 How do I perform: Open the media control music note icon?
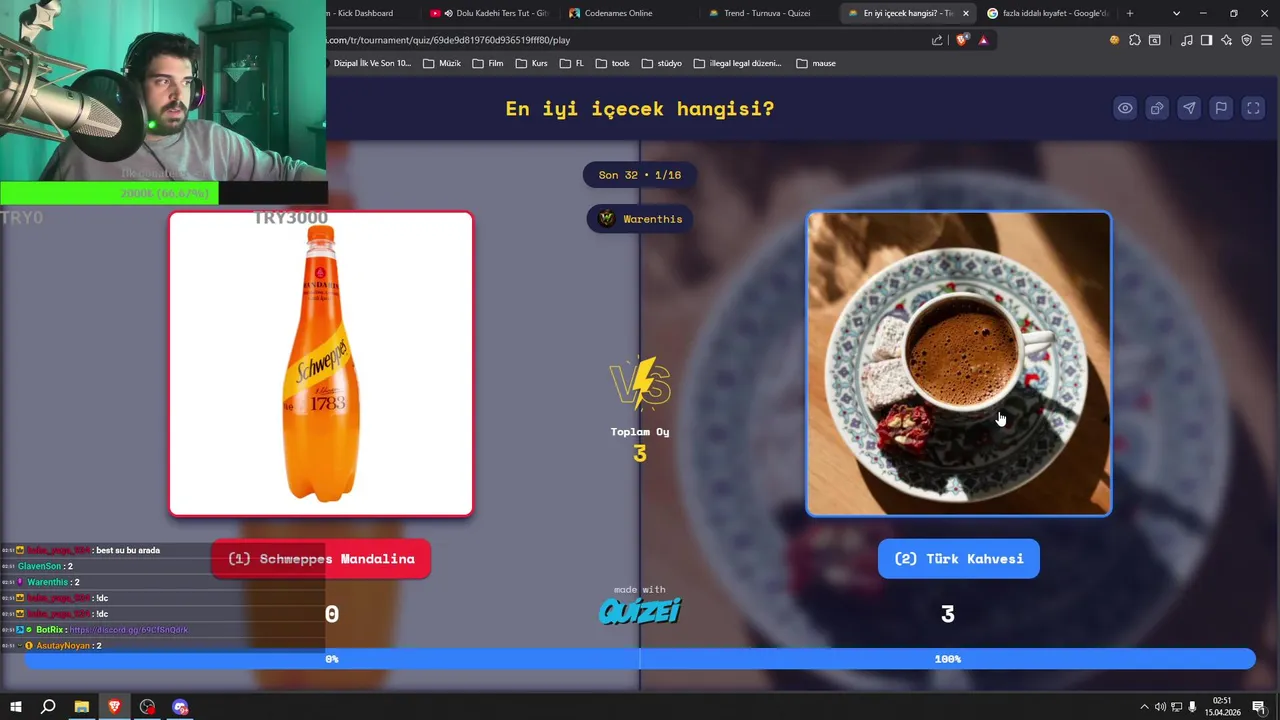pyautogui.click(x=1187, y=40)
